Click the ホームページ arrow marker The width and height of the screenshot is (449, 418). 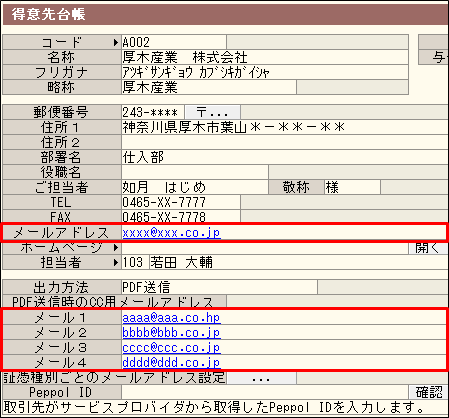click(x=116, y=247)
